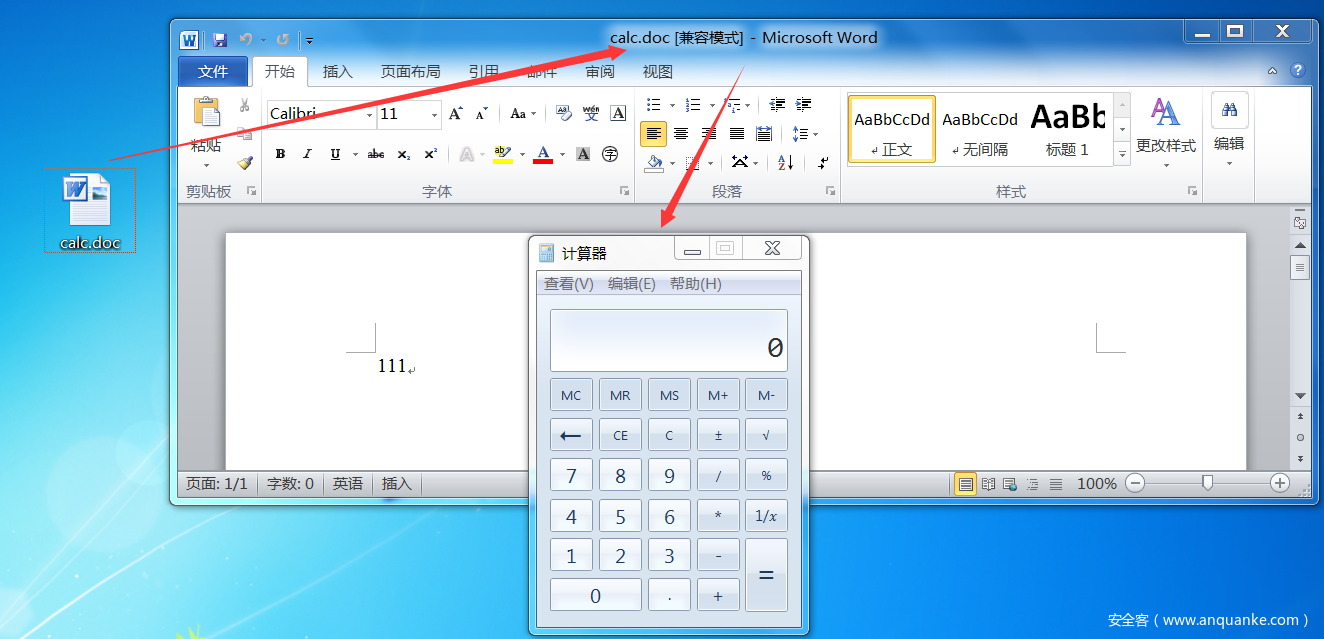Image resolution: width=1324 pixels, height=639 pixels.
Task: Click the yellow text highlight color button
Action: coord(503,154)
